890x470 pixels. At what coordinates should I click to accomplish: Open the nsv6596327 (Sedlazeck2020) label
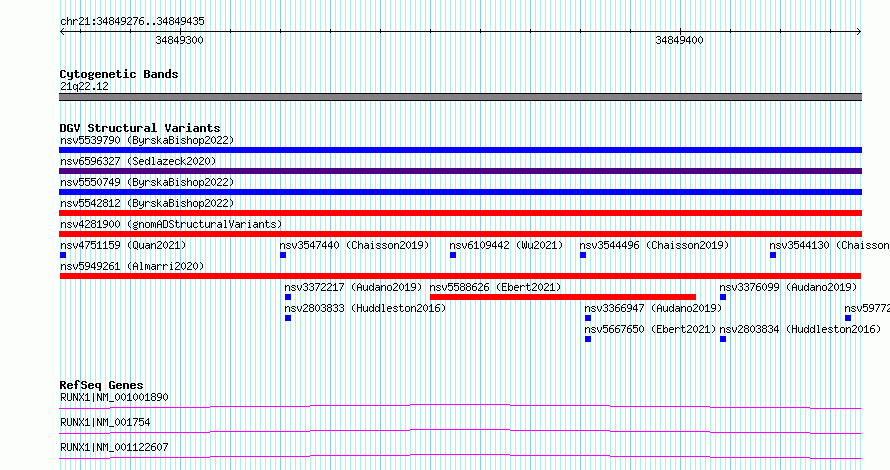138,161
